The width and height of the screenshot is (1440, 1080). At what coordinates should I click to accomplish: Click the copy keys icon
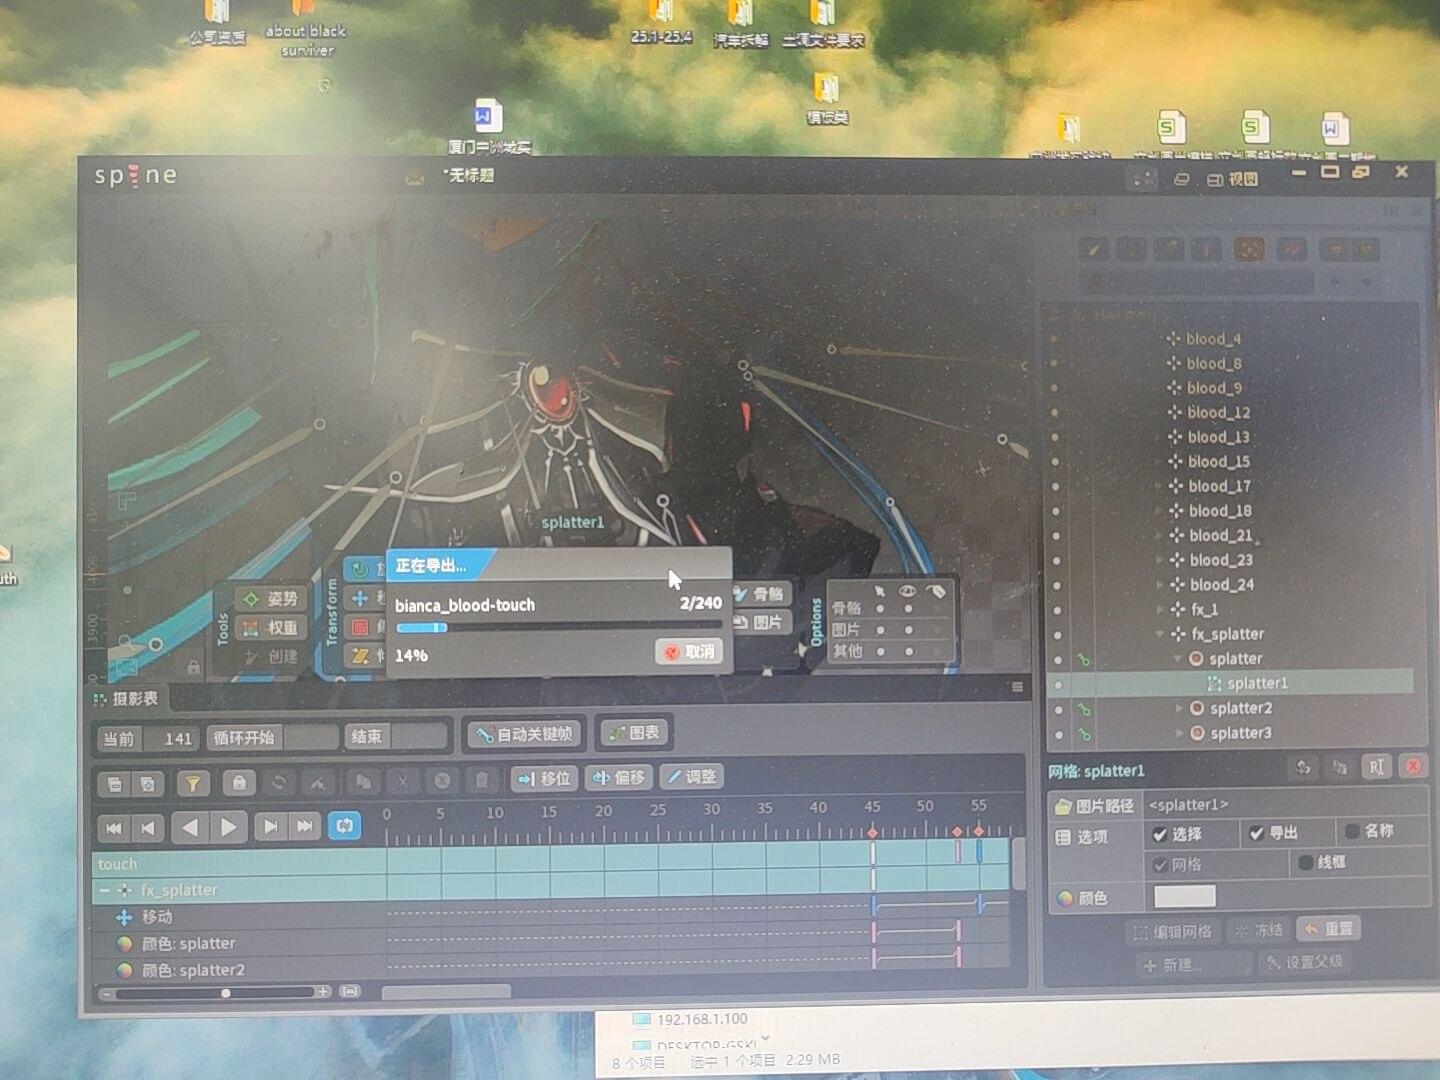[x=363, y=781]
